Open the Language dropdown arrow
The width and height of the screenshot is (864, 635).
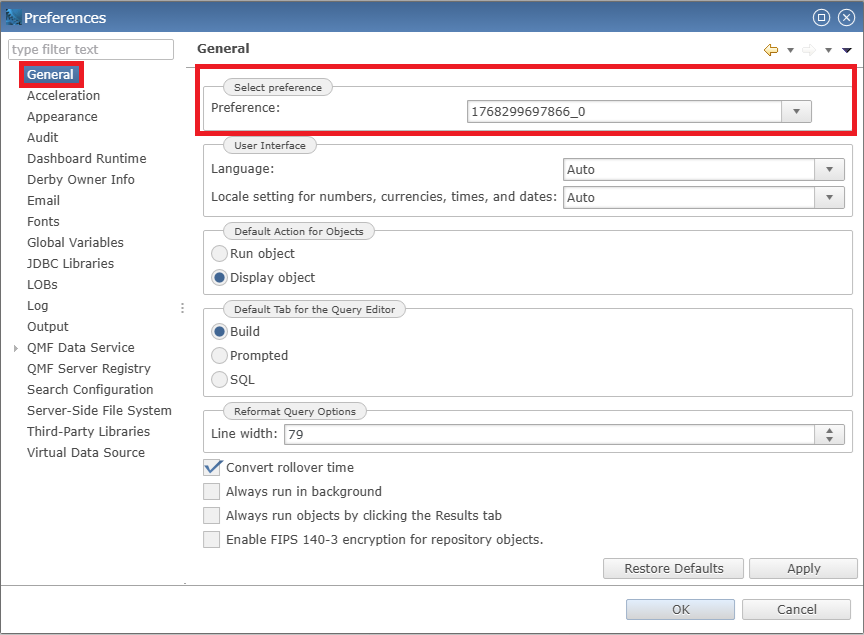829,169
